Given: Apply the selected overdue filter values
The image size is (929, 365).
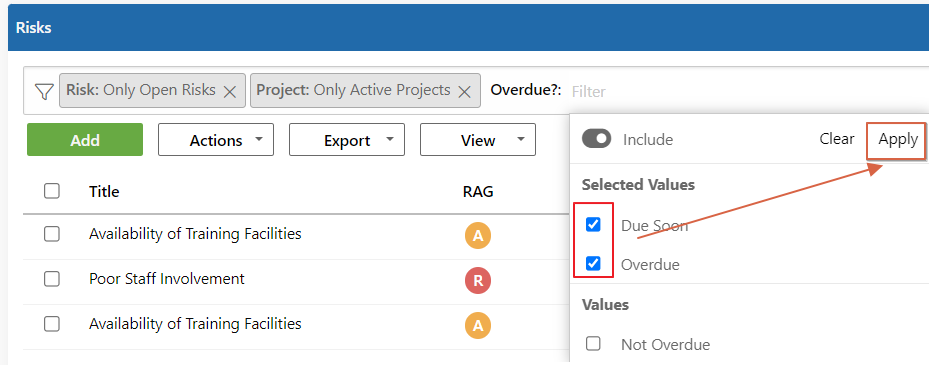Looking at the screenshot, I should tap(898, 140).
